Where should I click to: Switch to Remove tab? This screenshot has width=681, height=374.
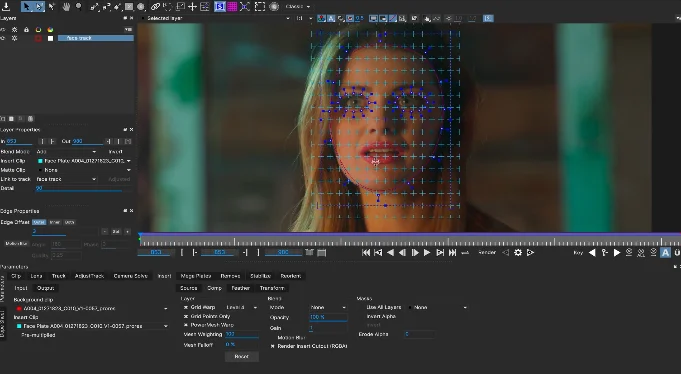click(x=230, y=276)
